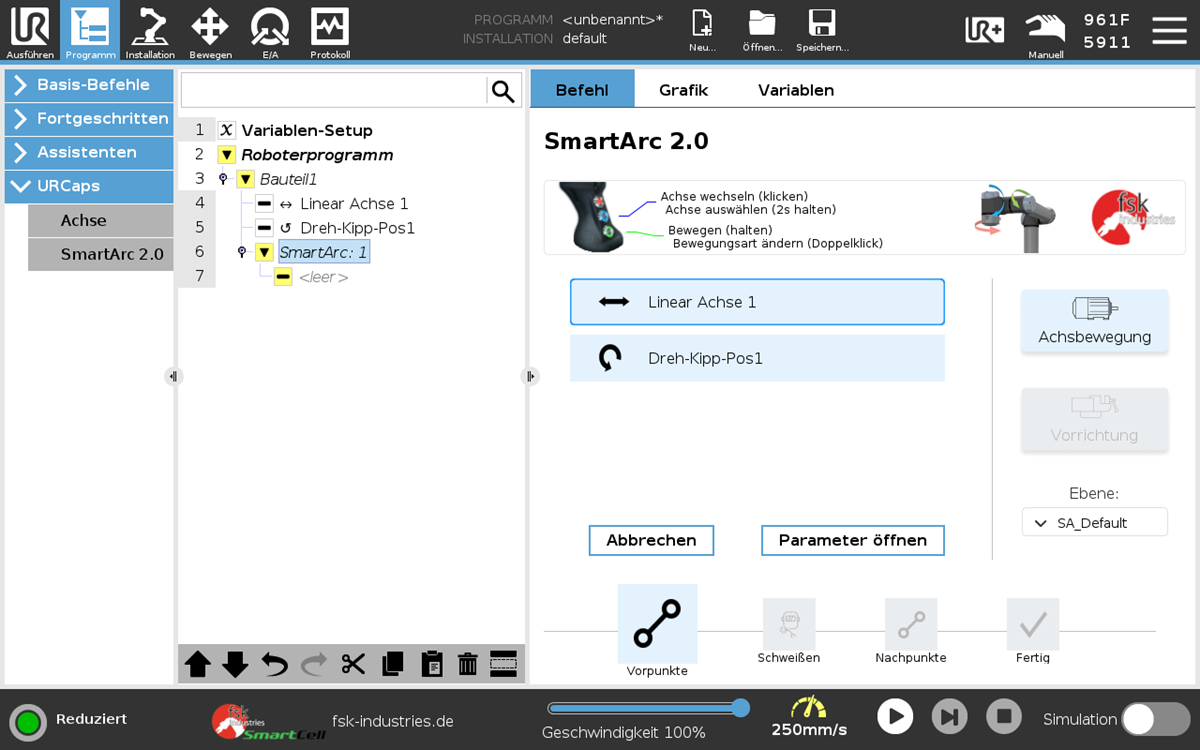Collapse the program tree panel handle
Image resolution: width=1200 pixels, height=750 pixels.
click(x=530, y=377)
